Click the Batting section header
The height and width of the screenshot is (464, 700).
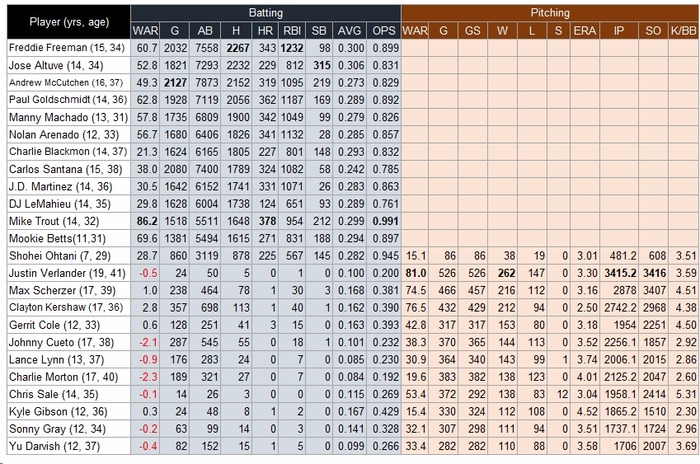266,13
